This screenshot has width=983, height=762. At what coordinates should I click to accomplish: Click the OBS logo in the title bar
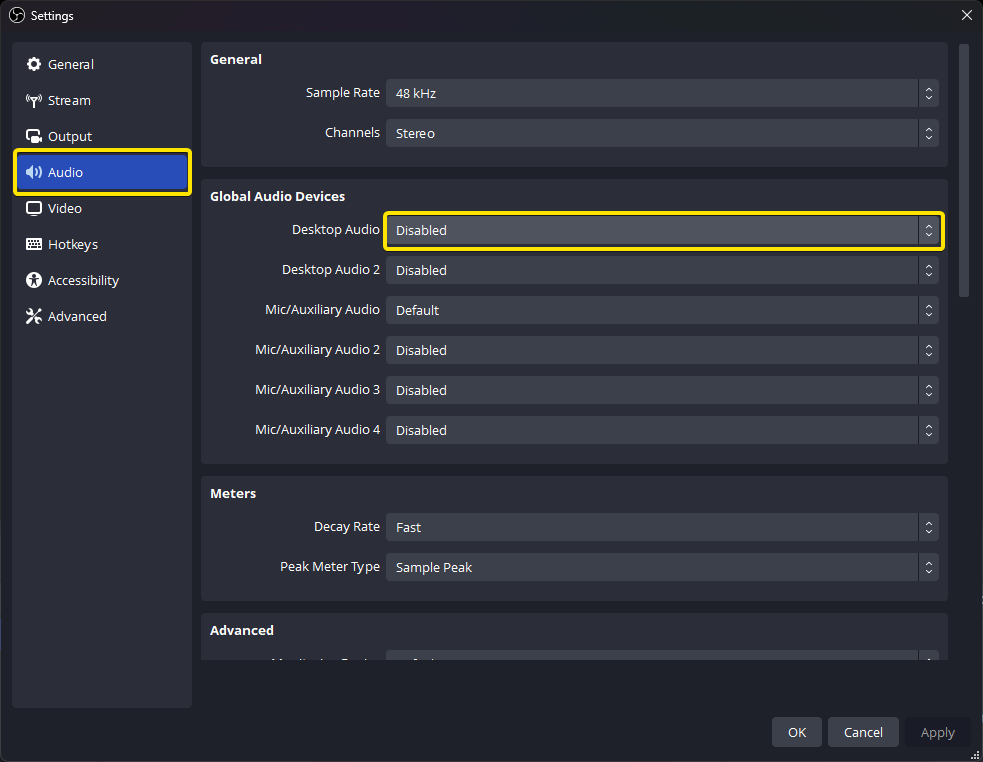[x=15, y=15]
